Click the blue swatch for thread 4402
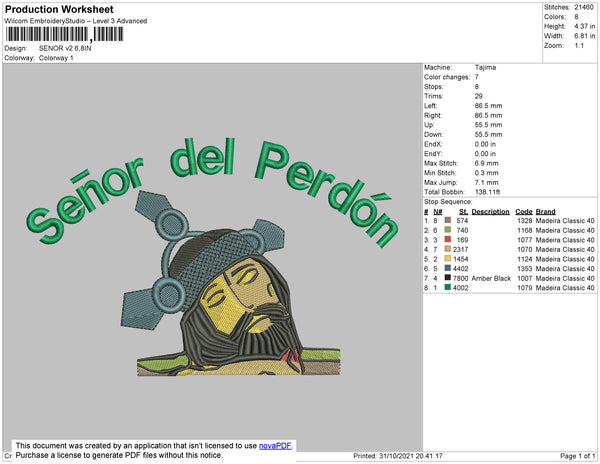 [x=447, y=268]
